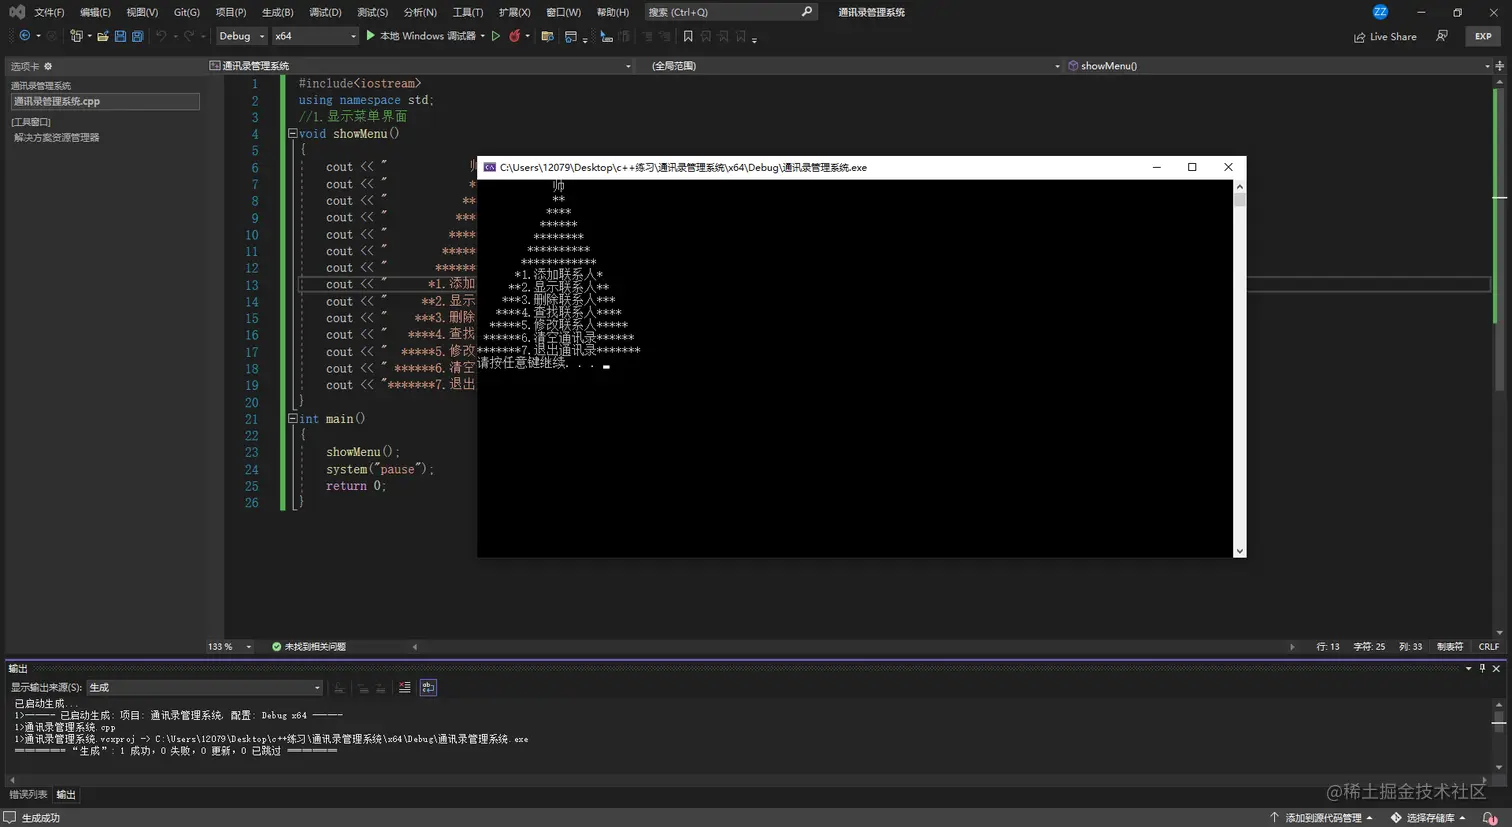Open the 视图(V) menu
This screenshot has height=827, width=1512.
142,12
